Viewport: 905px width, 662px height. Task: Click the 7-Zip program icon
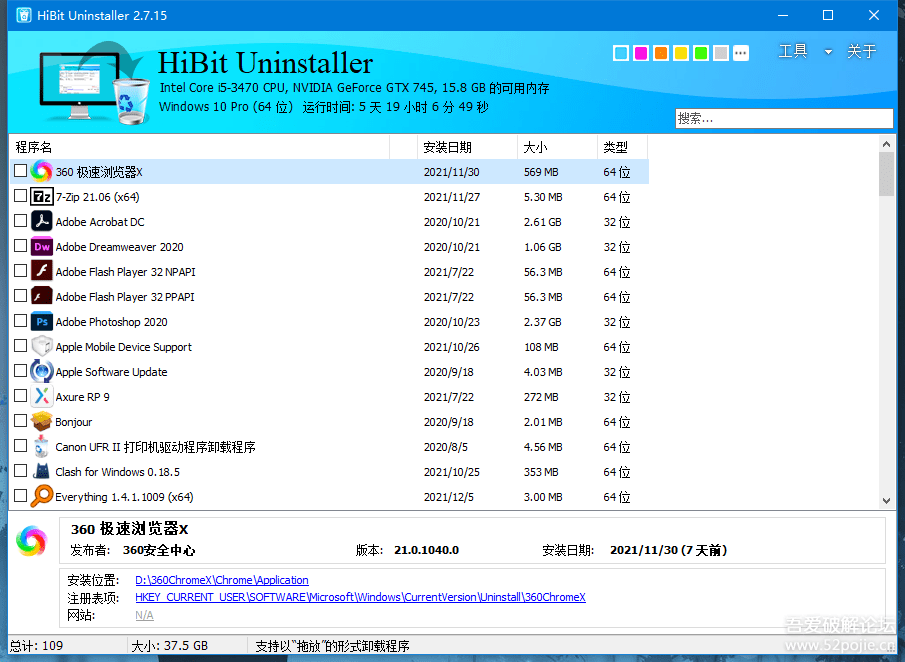click(41, 197)
